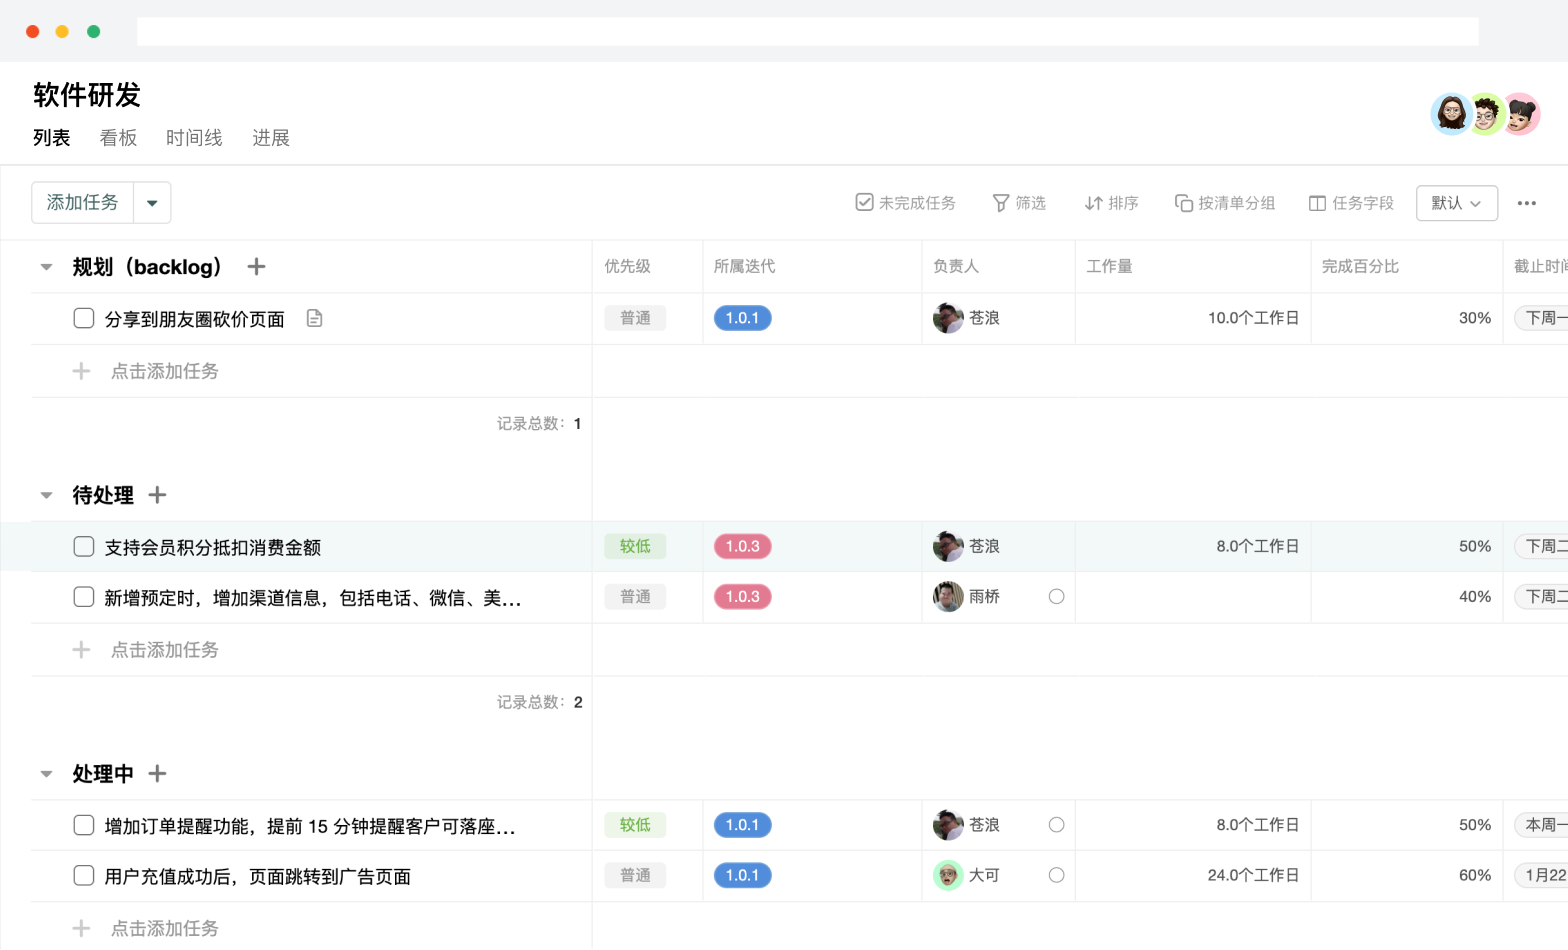Click first member avatar in top right
This screenshot has width=1568, height=950.
point(1451,114)
